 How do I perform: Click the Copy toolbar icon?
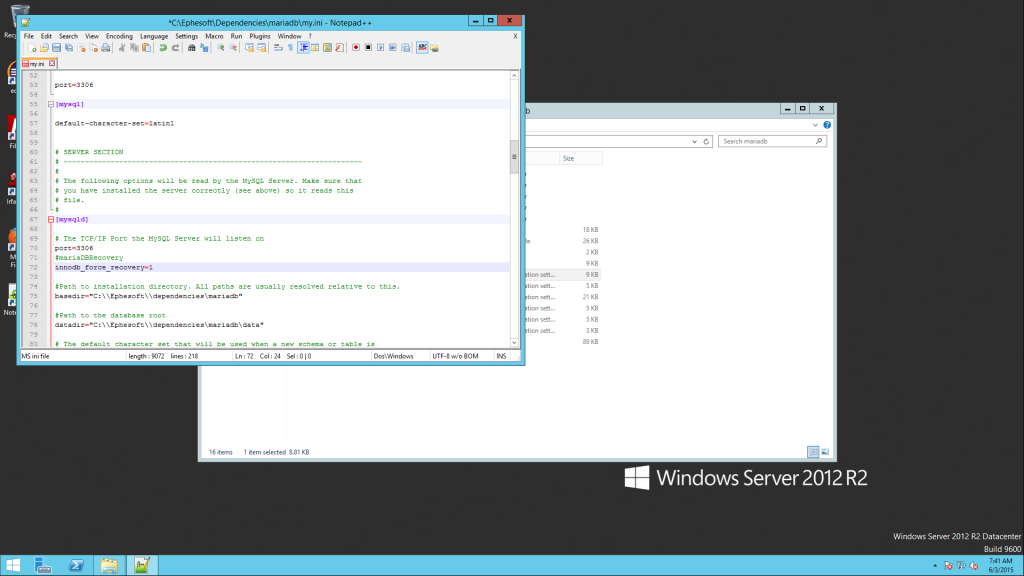click(134, 48)
